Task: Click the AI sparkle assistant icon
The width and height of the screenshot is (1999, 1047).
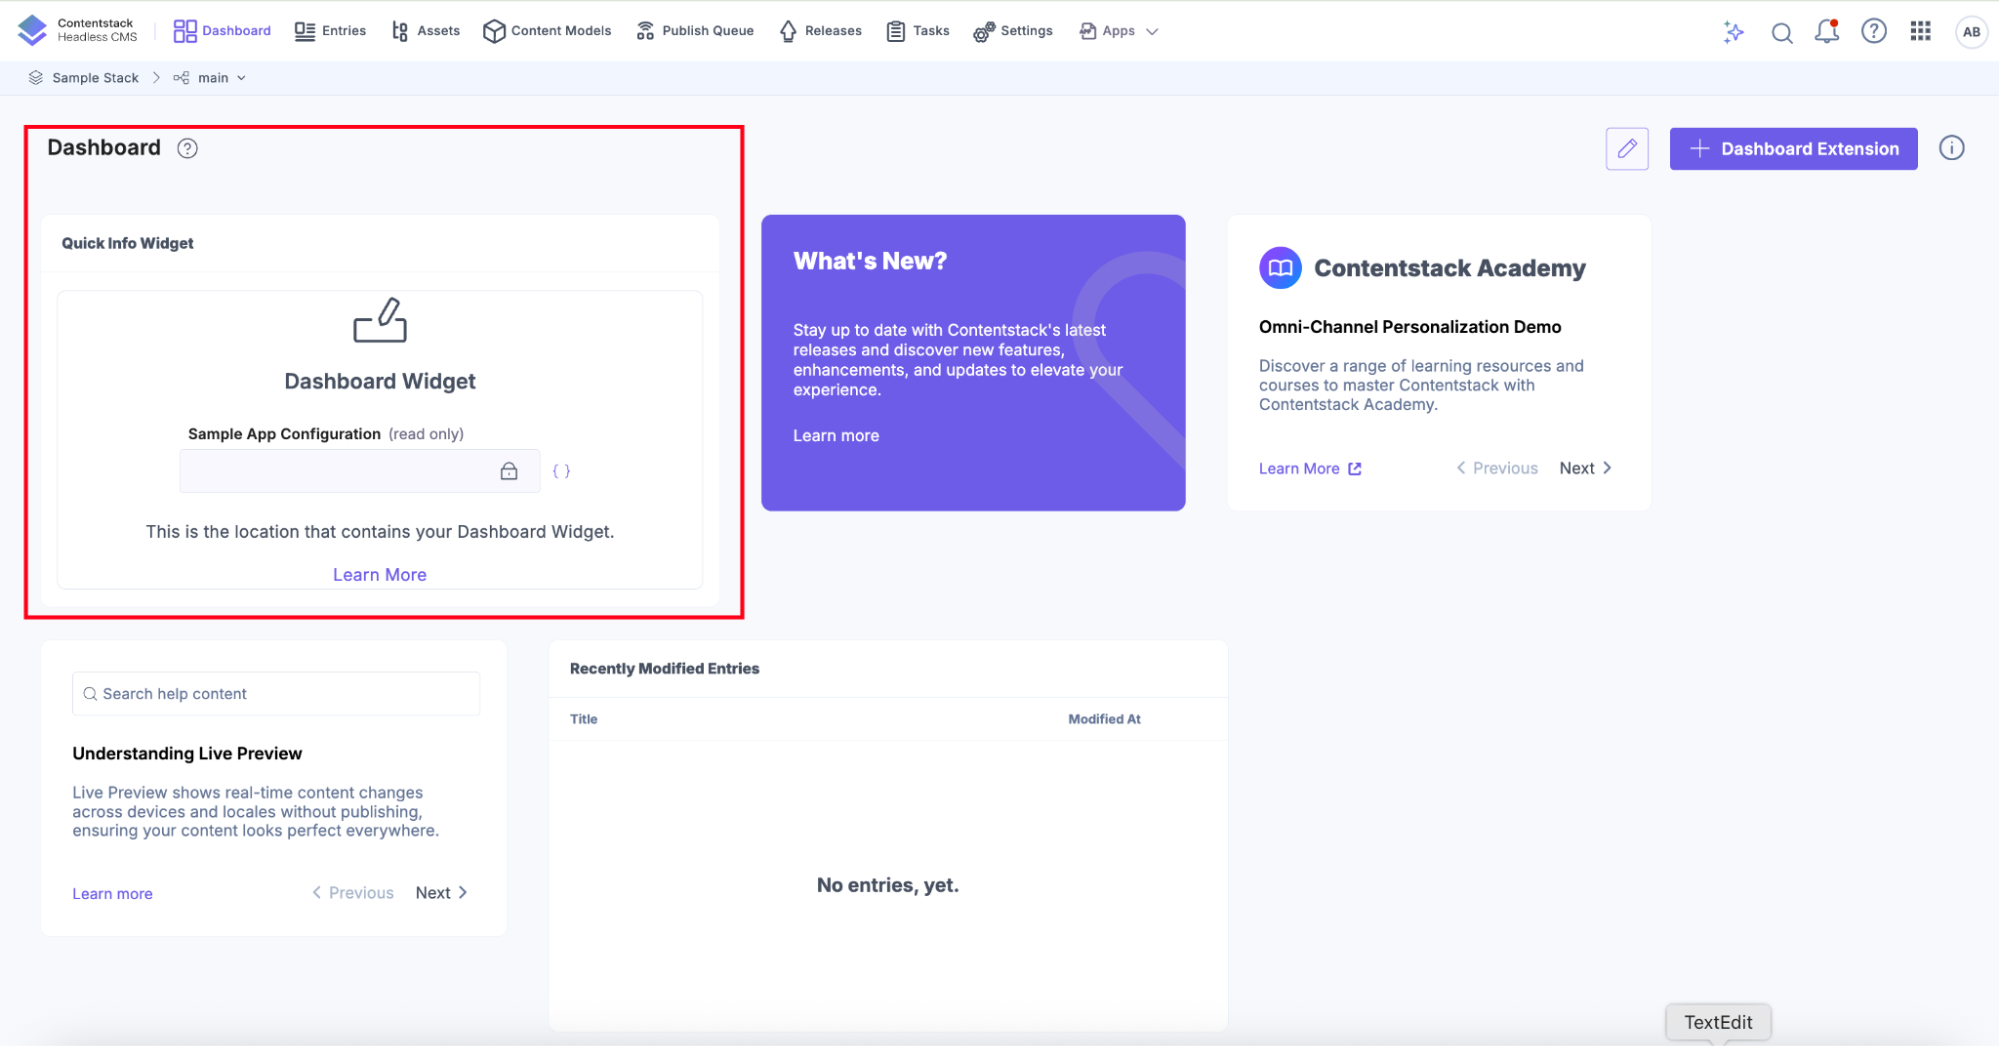Action: [x=1734, y=32]
